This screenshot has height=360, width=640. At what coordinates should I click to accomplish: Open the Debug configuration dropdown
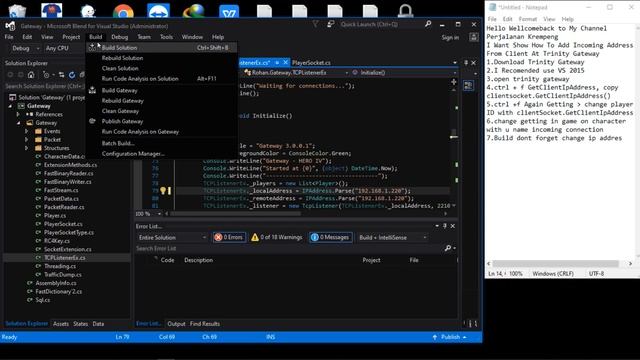pyautogui.click(x=25, y=48)
